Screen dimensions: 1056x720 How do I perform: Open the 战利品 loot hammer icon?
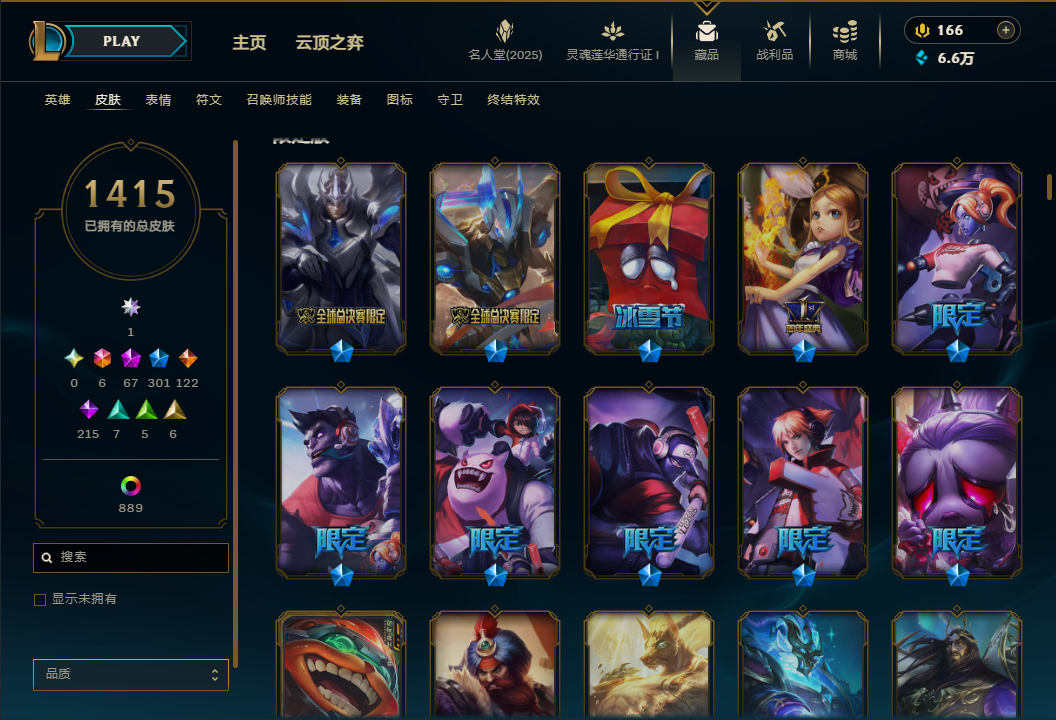774,31
